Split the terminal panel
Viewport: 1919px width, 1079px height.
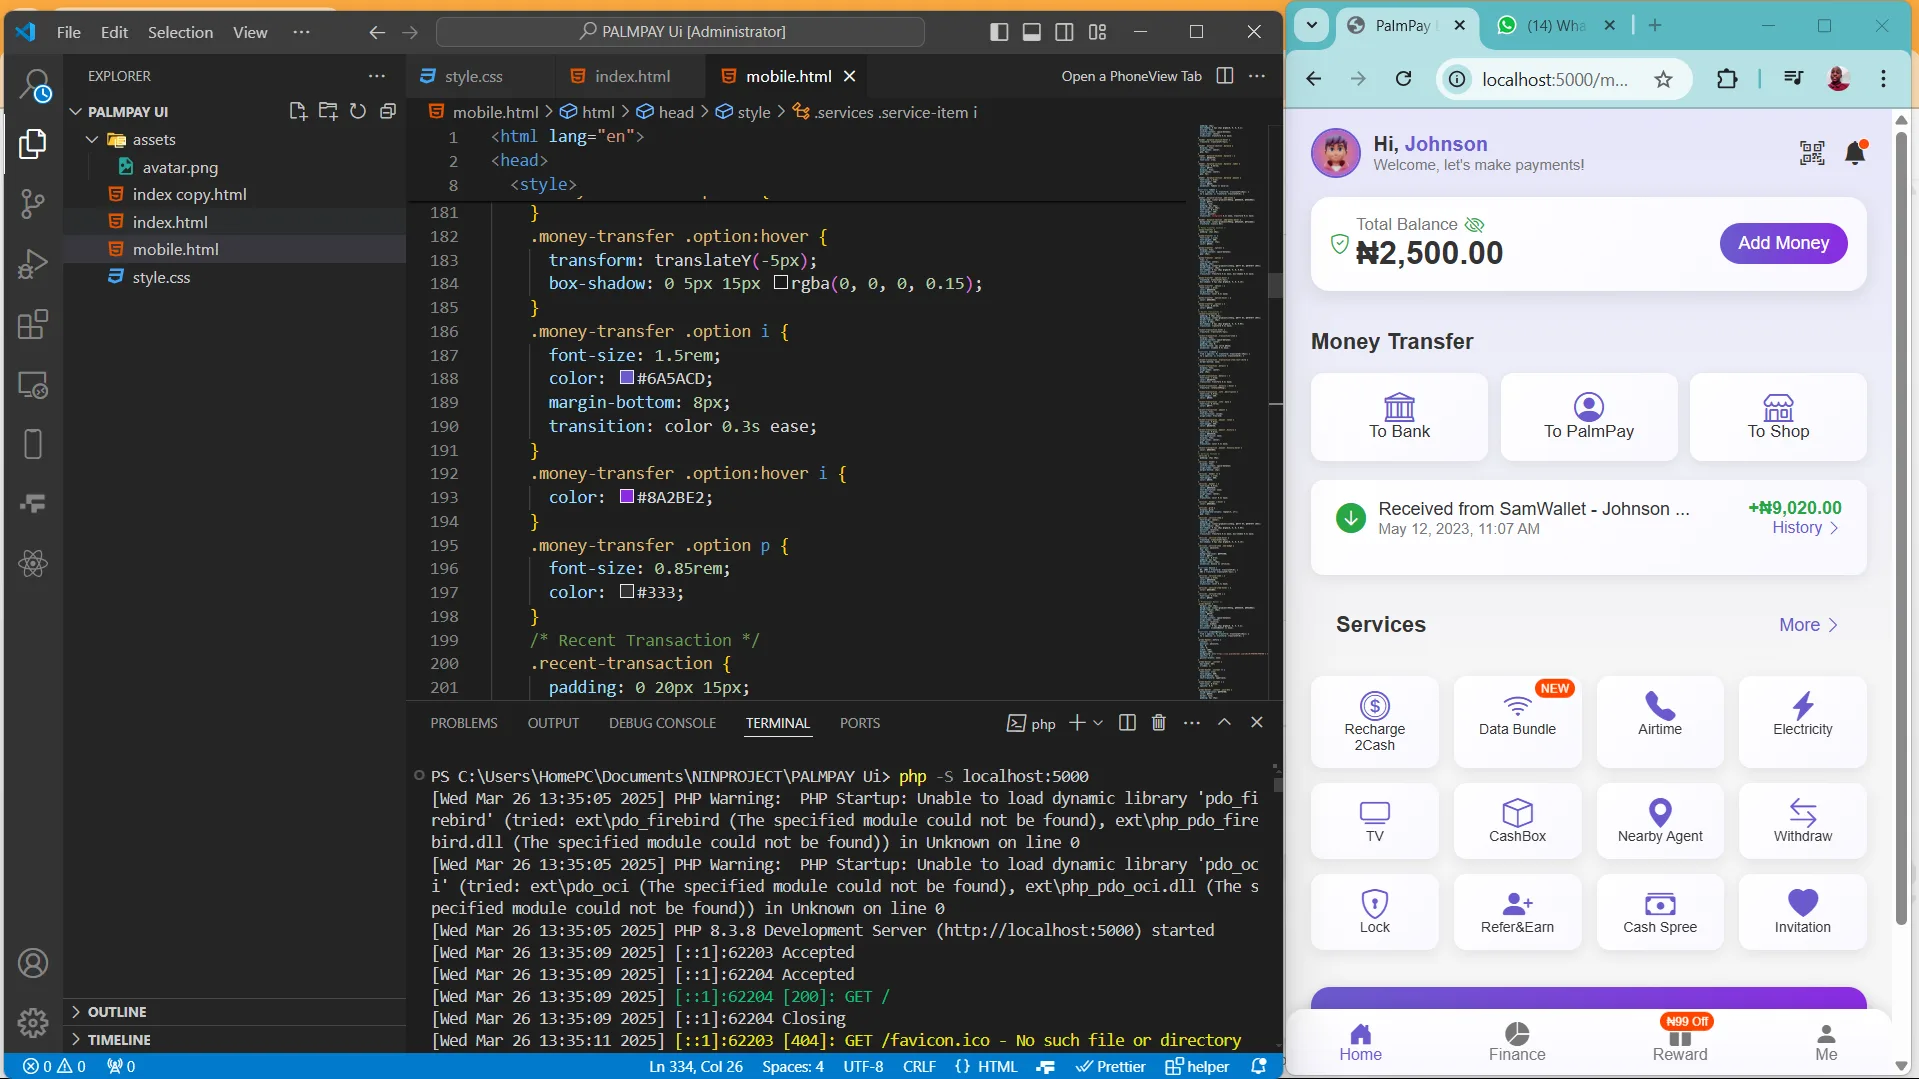click(x=1127, y=722)
